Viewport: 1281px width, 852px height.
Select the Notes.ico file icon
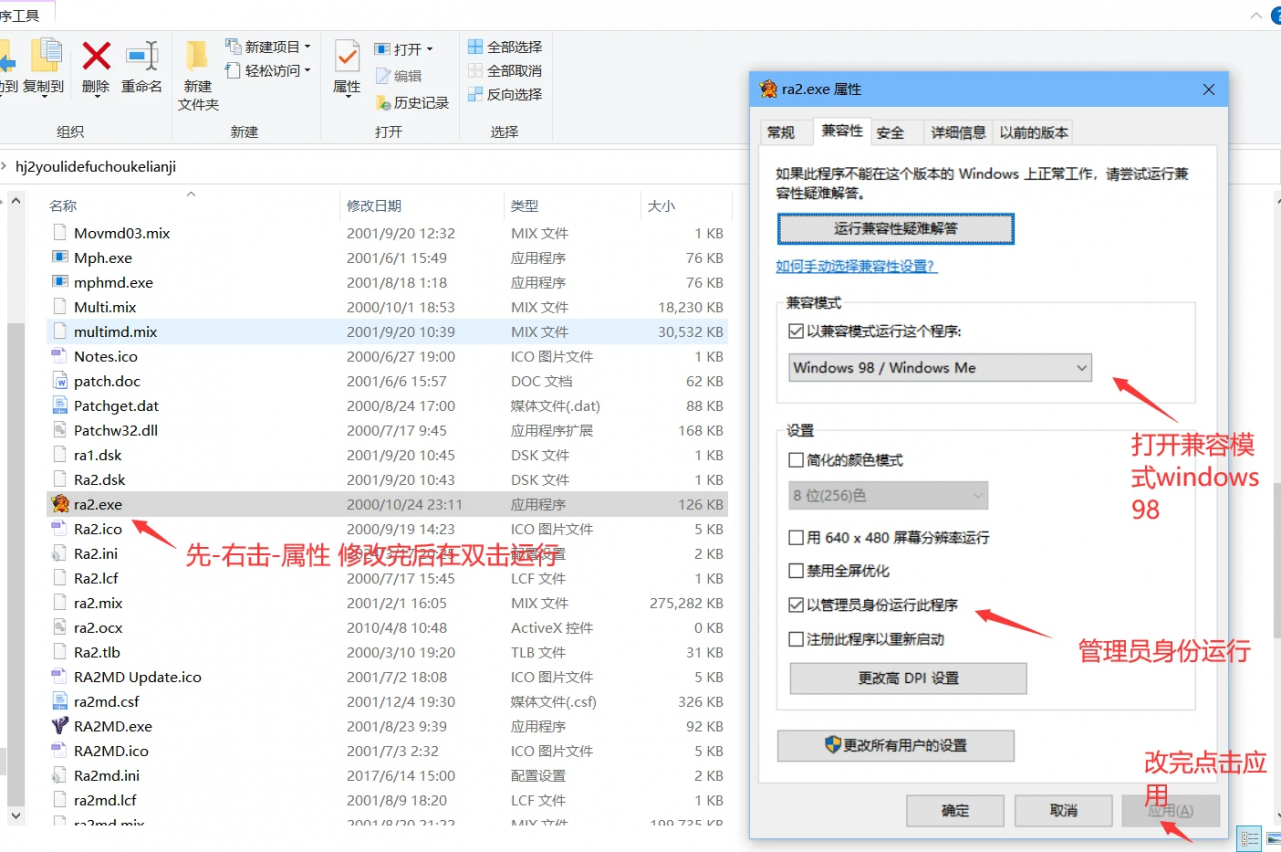point(60,356)
